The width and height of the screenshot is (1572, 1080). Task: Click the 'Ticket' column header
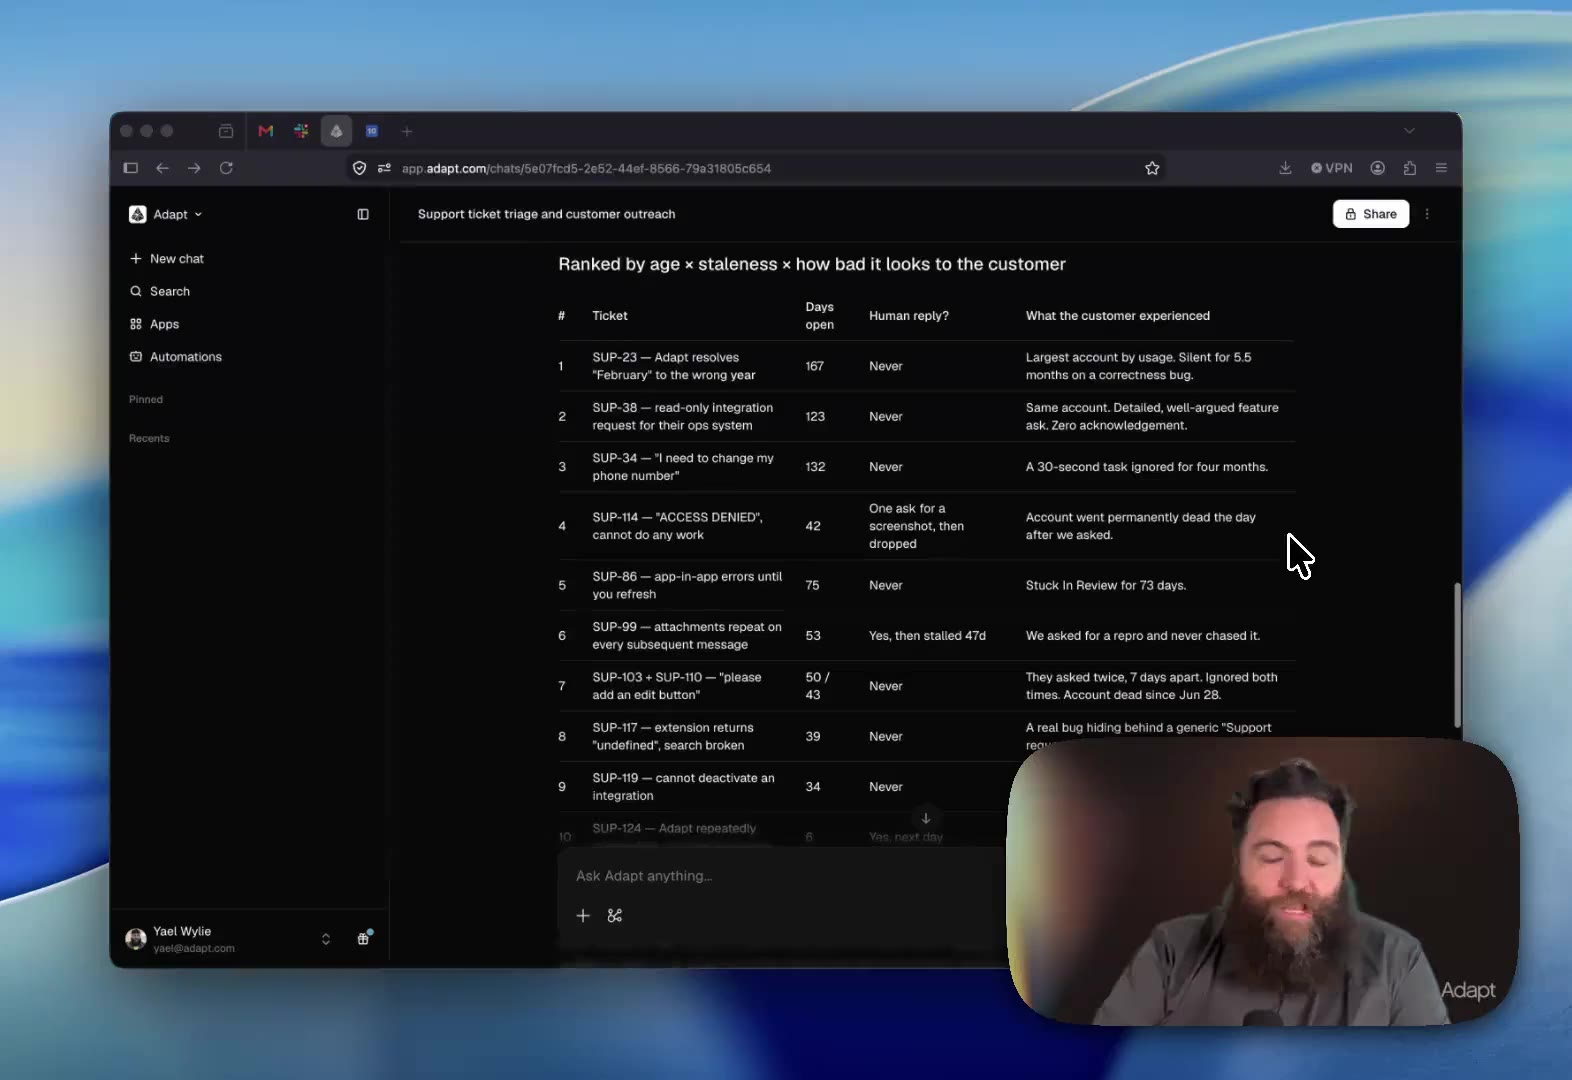tap(610, 316)
